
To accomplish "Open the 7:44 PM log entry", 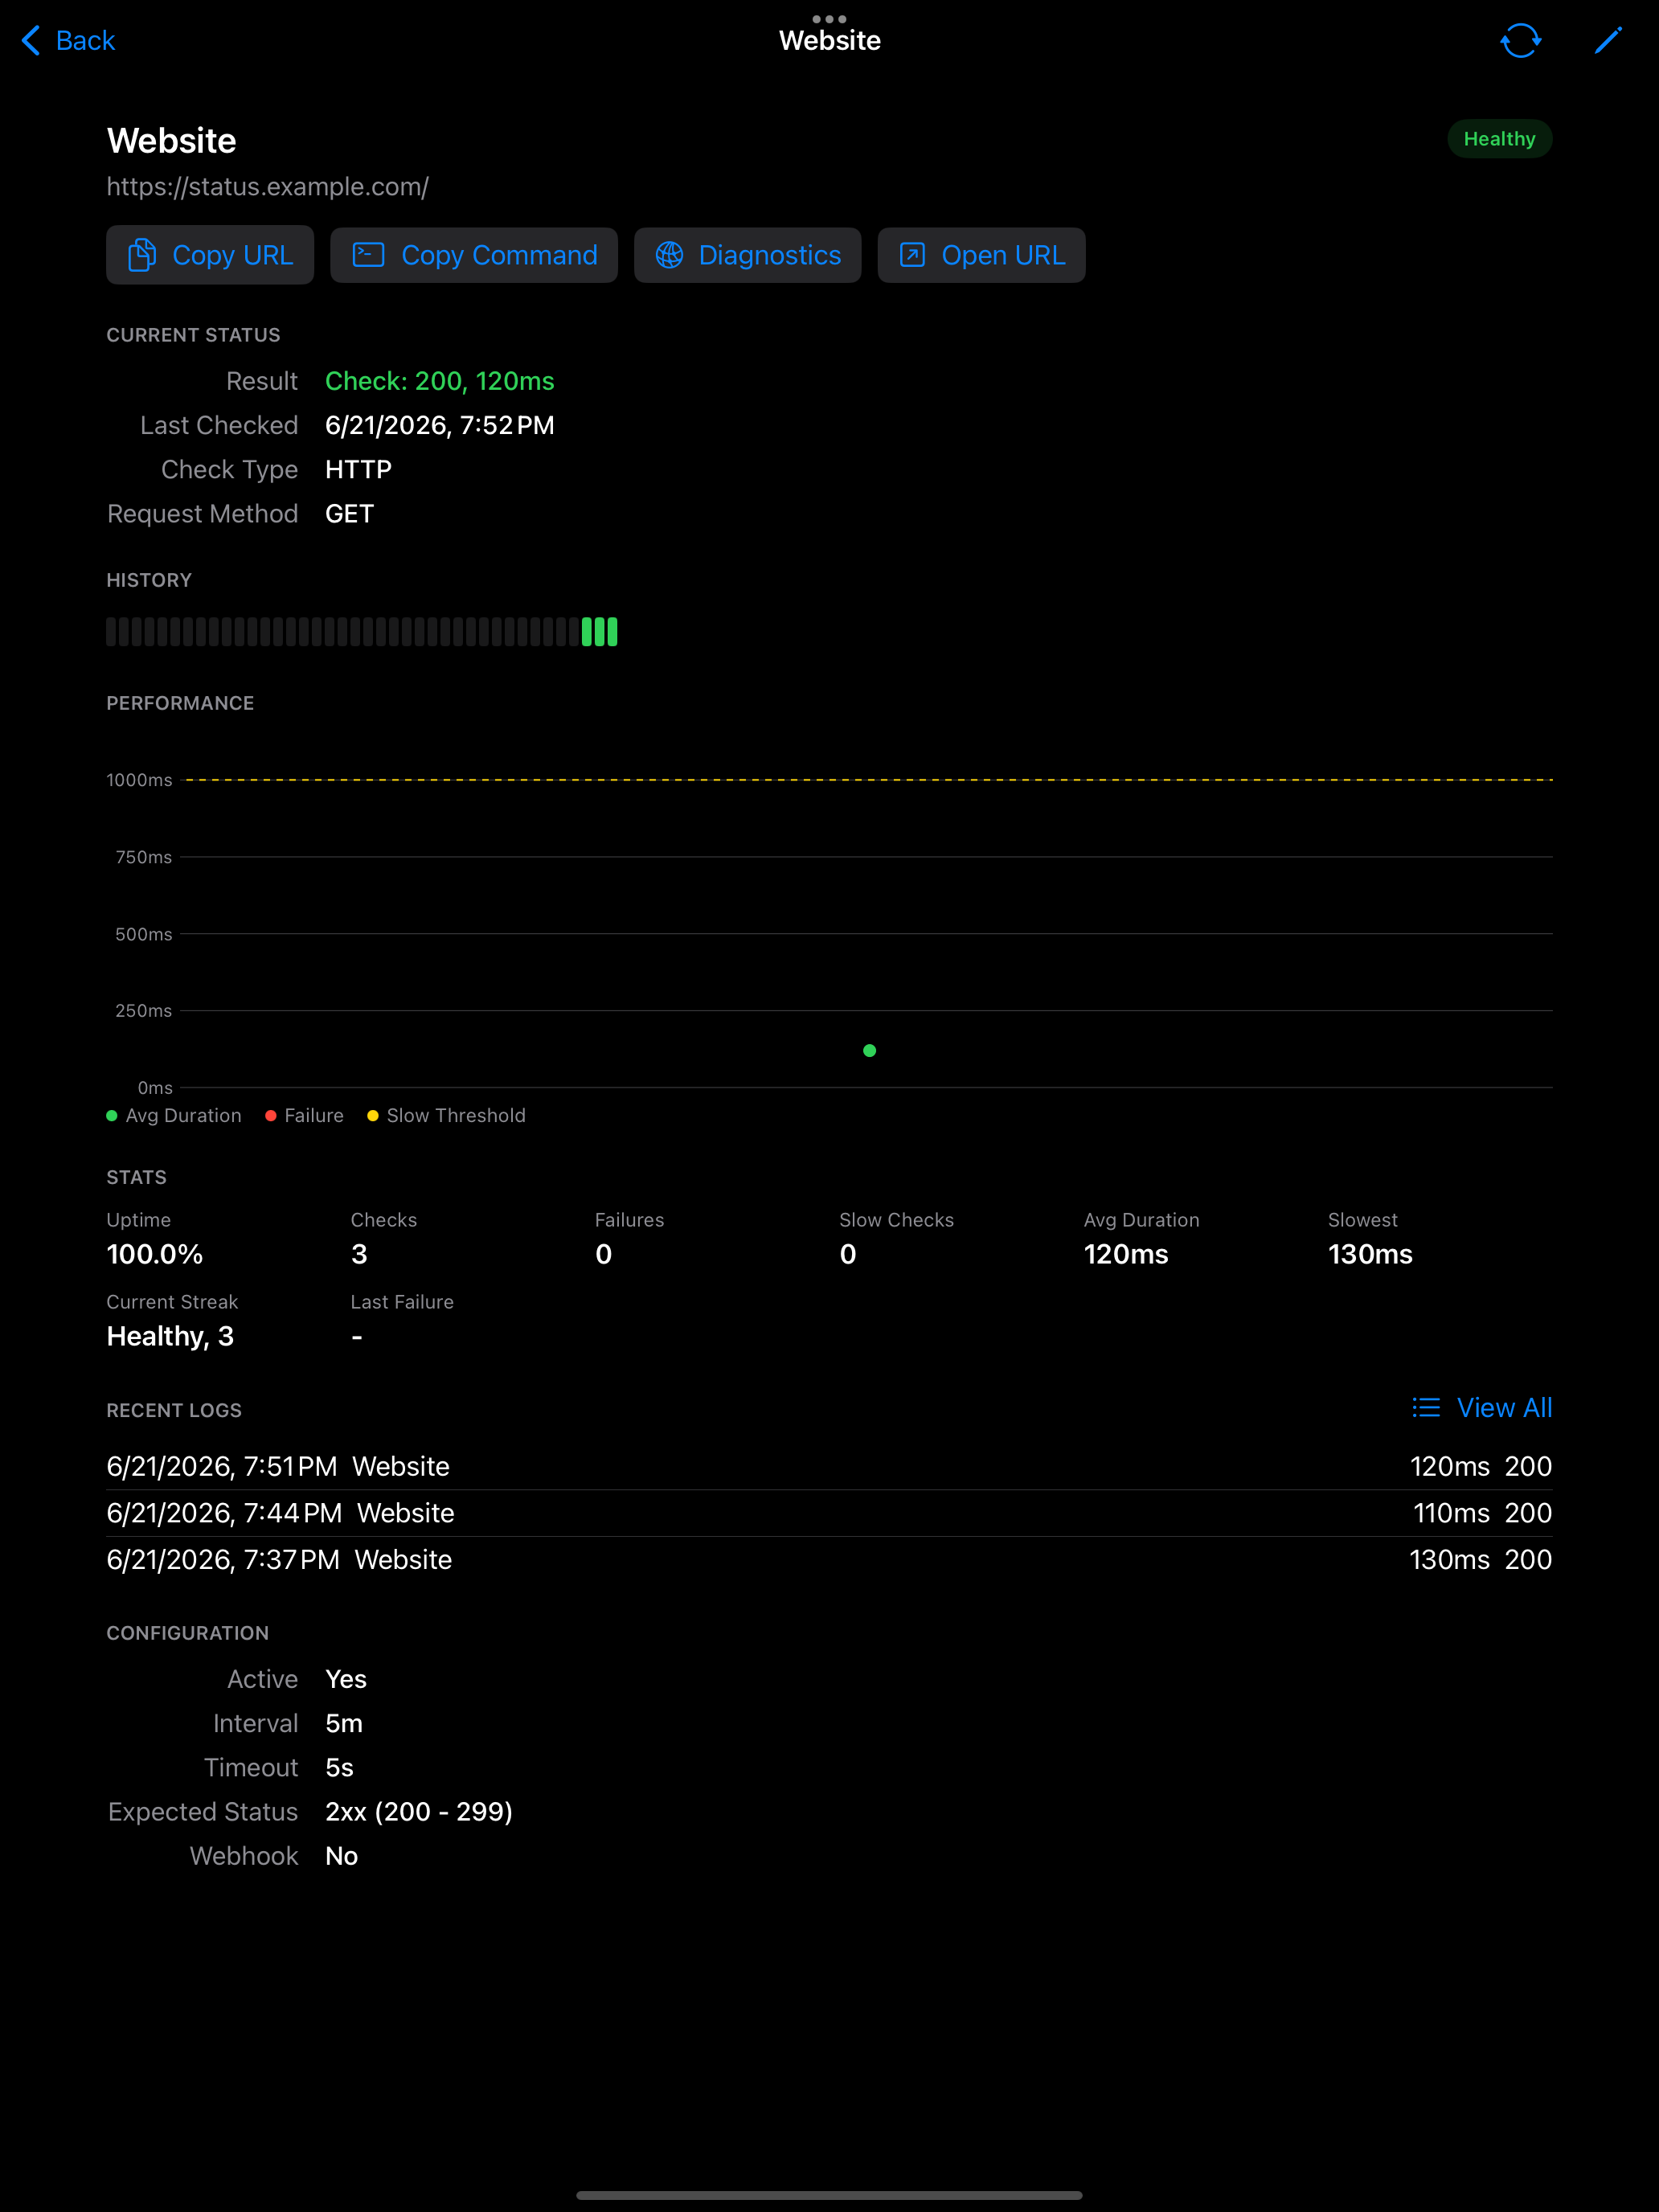I will pyautogui.click(x=829, y=1513).
